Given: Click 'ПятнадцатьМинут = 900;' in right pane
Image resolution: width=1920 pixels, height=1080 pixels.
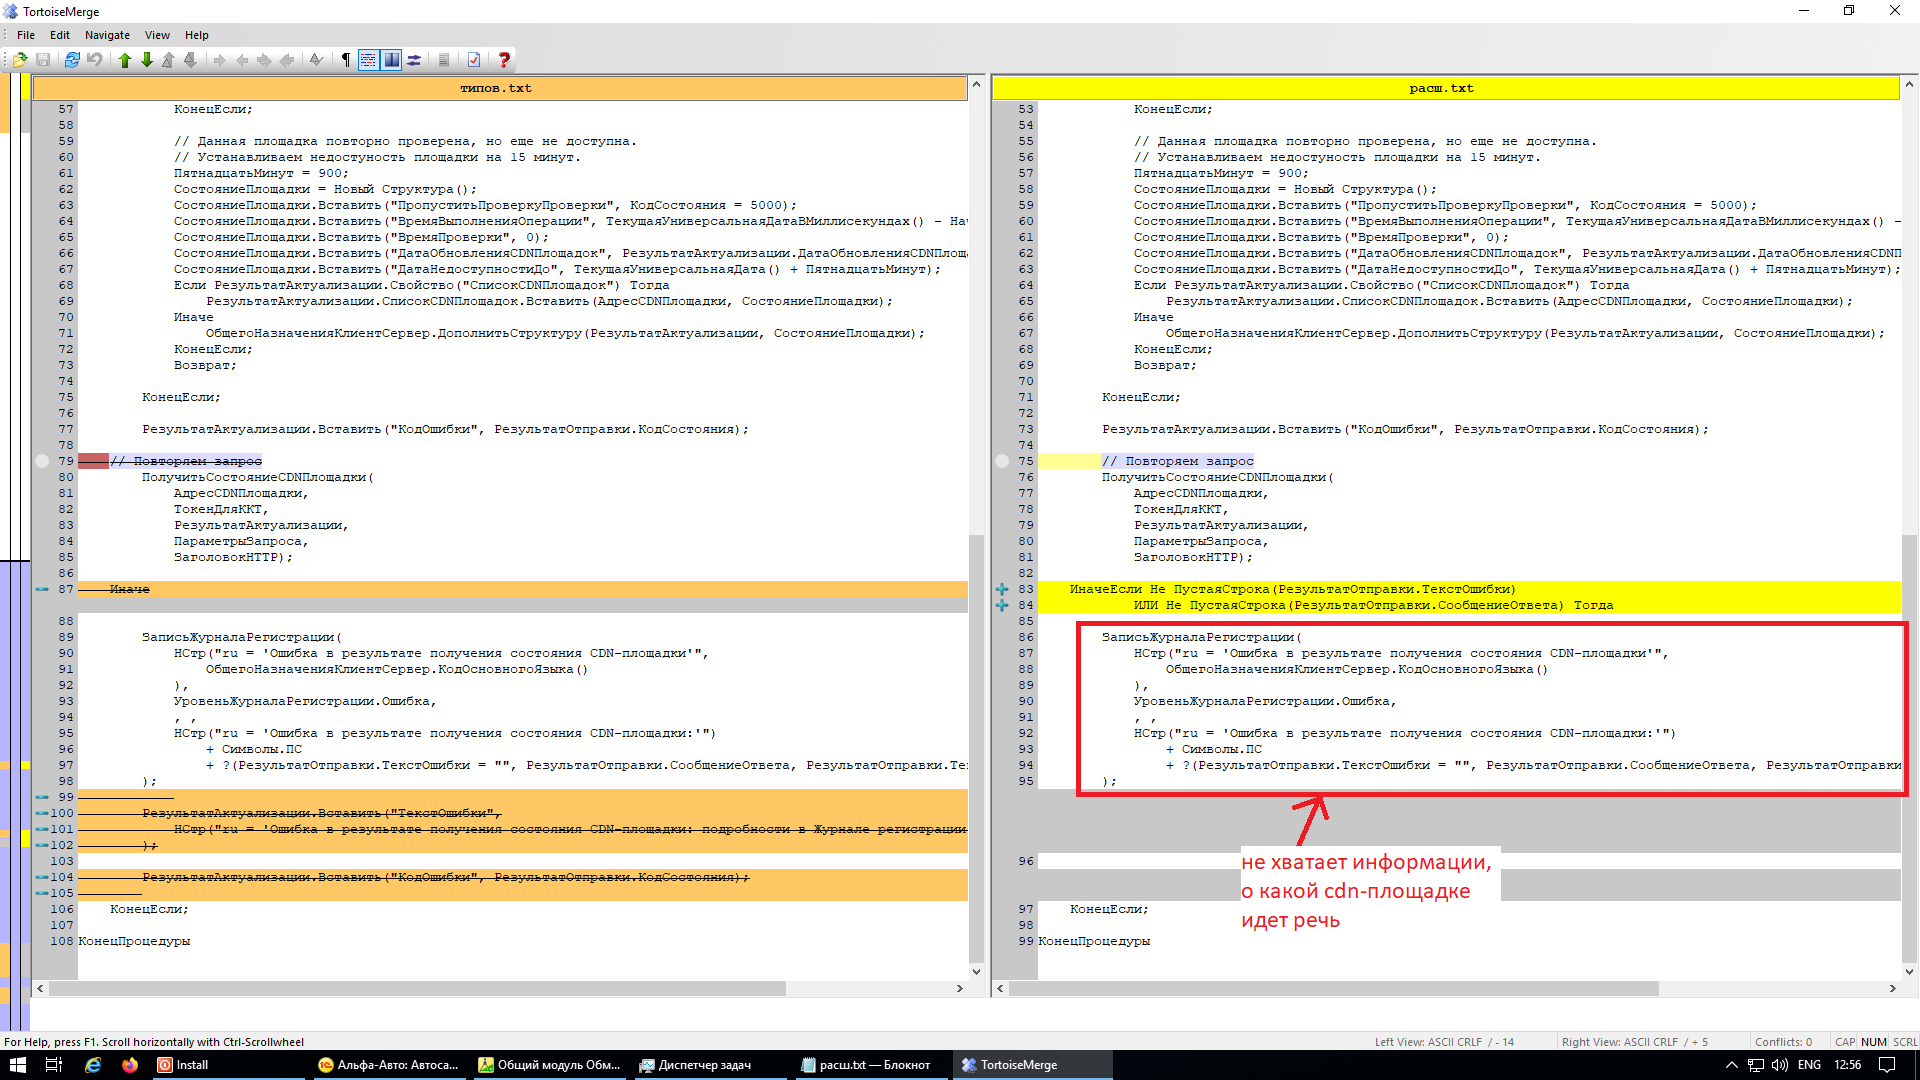Looking at the screenshot, I should [x=1219, y=173].
